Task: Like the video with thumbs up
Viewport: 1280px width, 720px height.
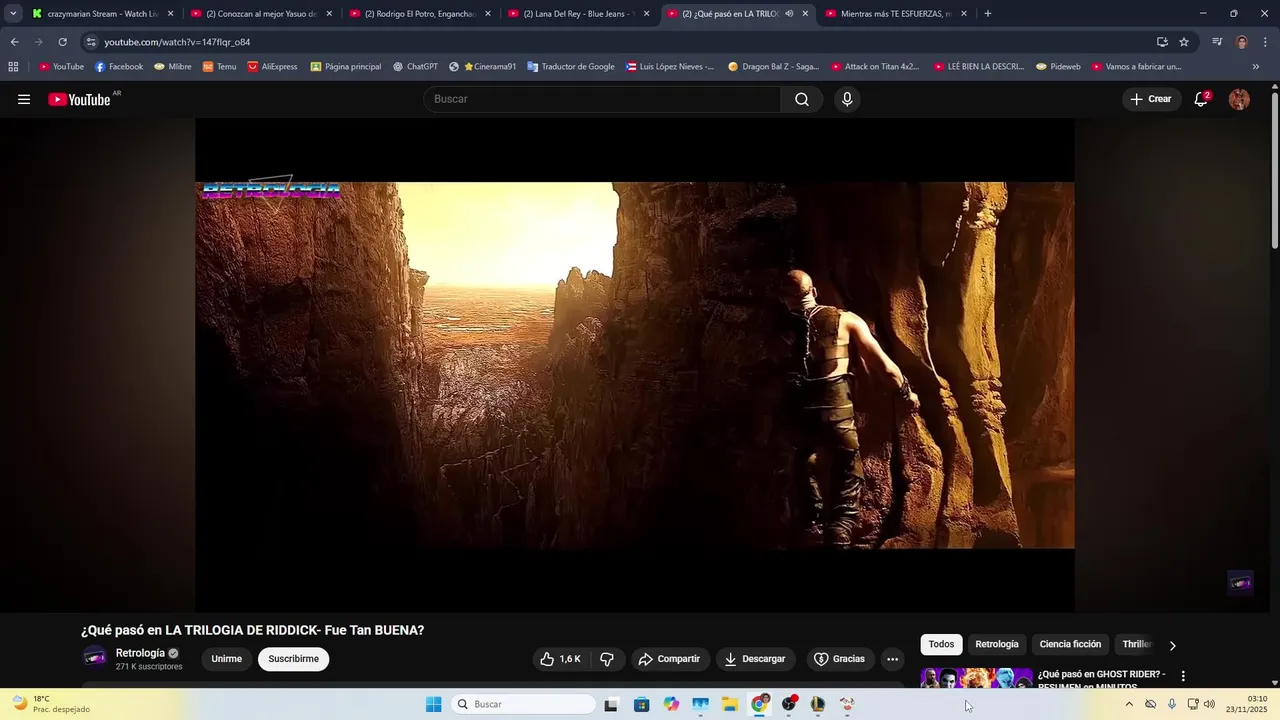Action: coord(560,659)
